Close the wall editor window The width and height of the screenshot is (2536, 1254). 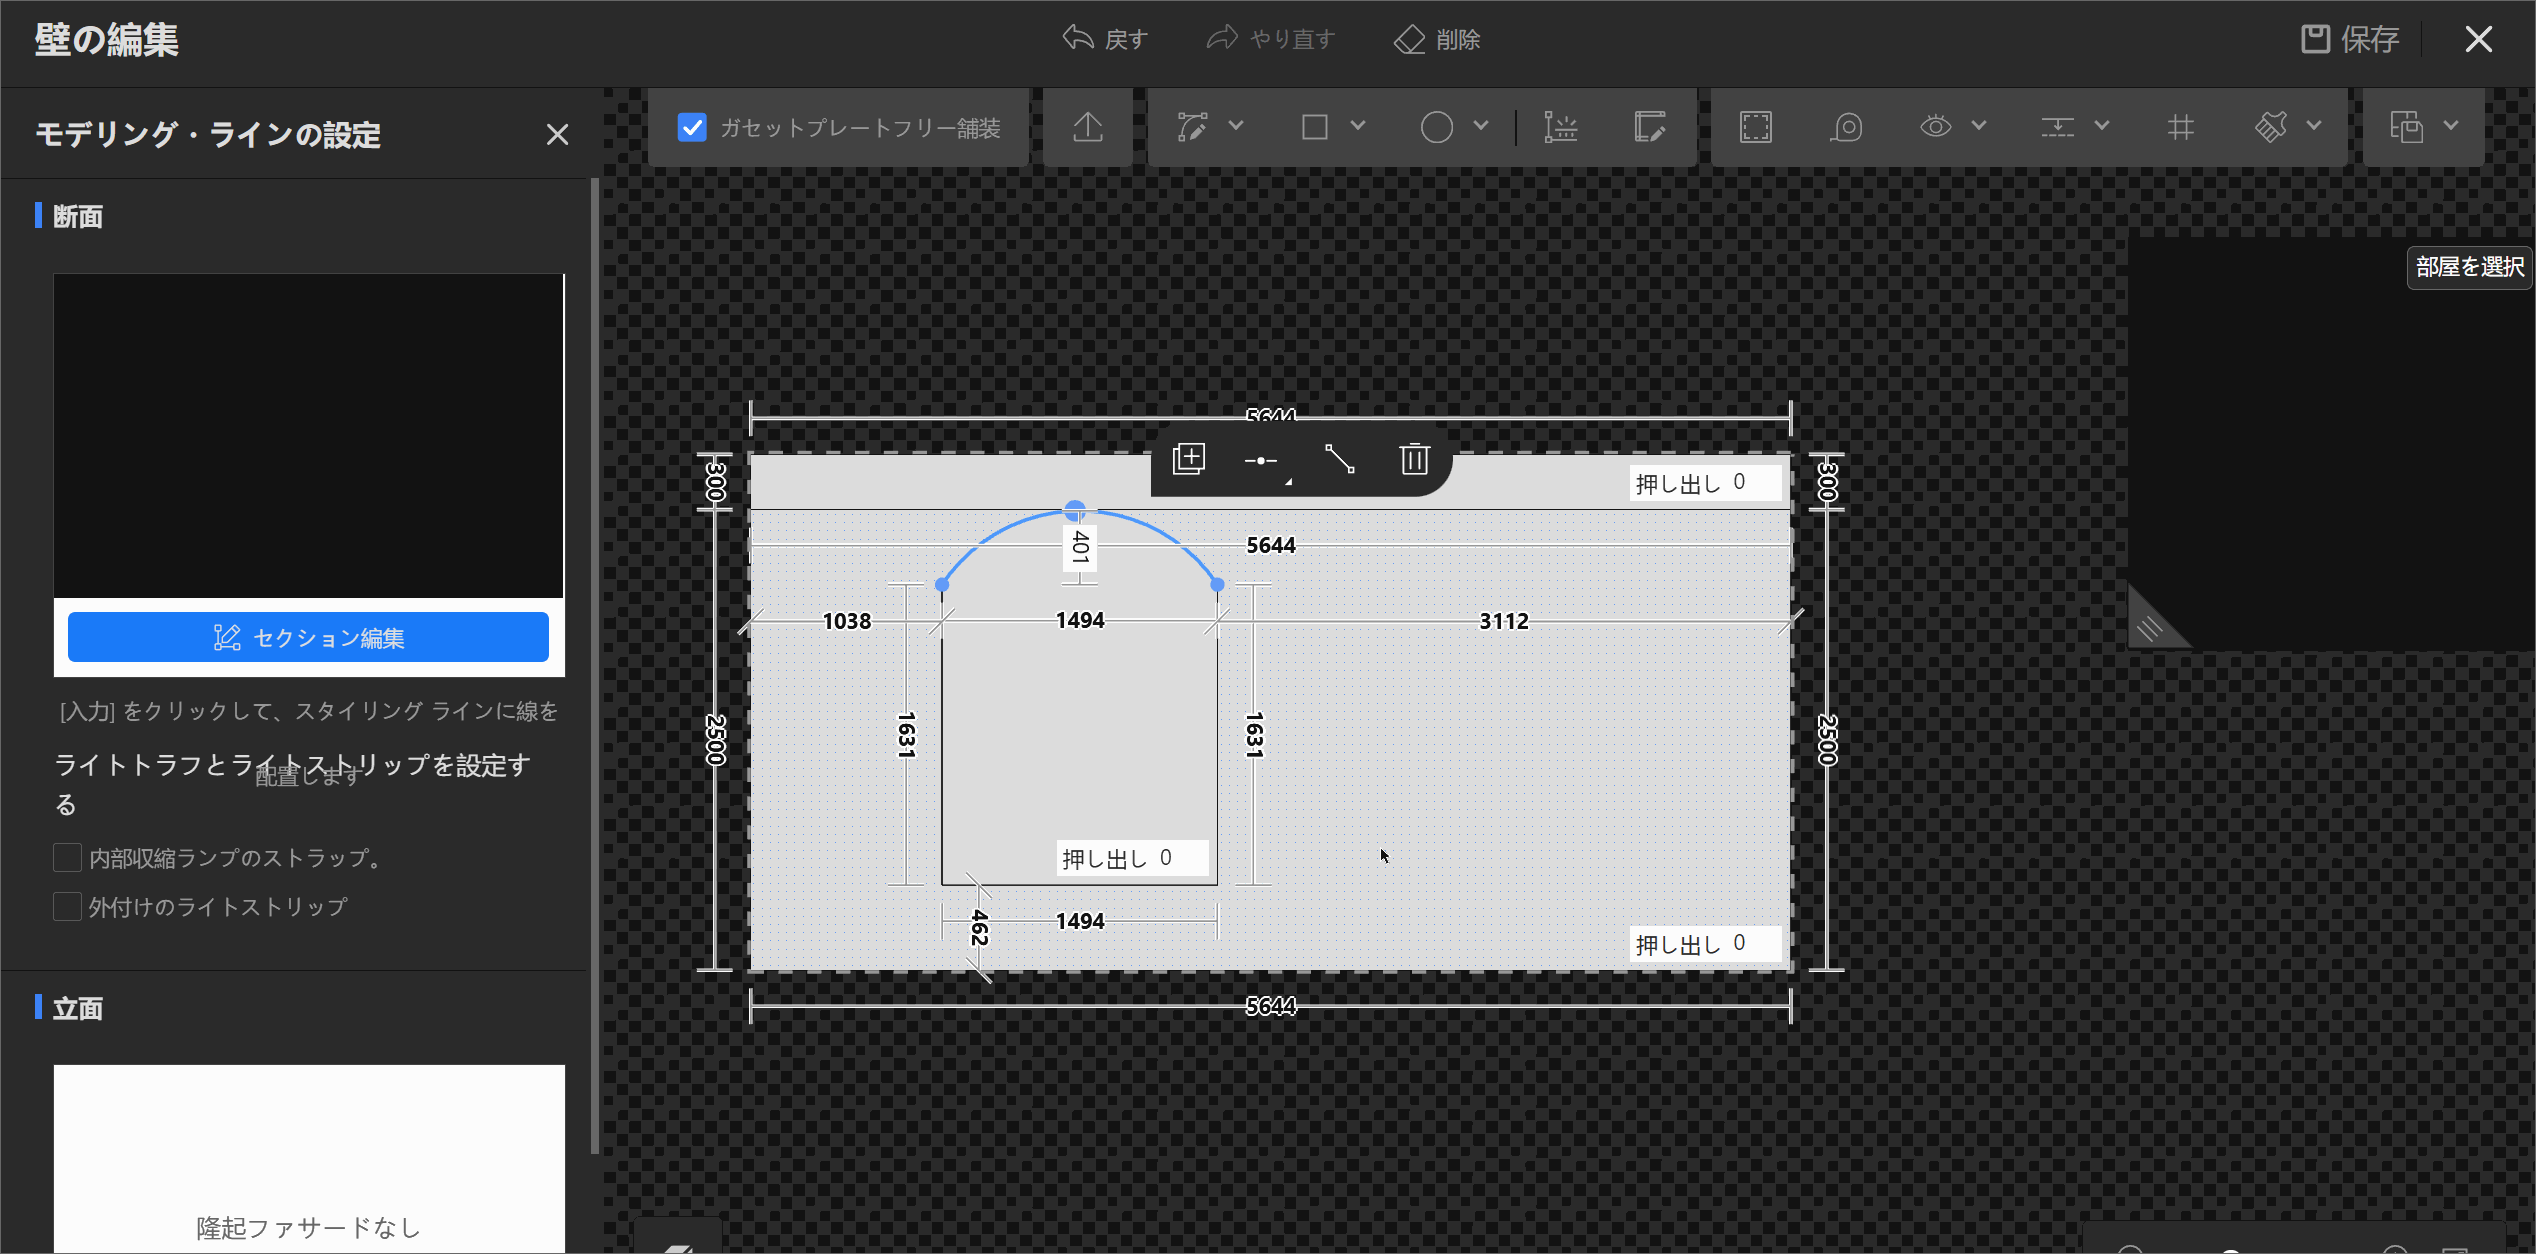[x=2478, y=39]
